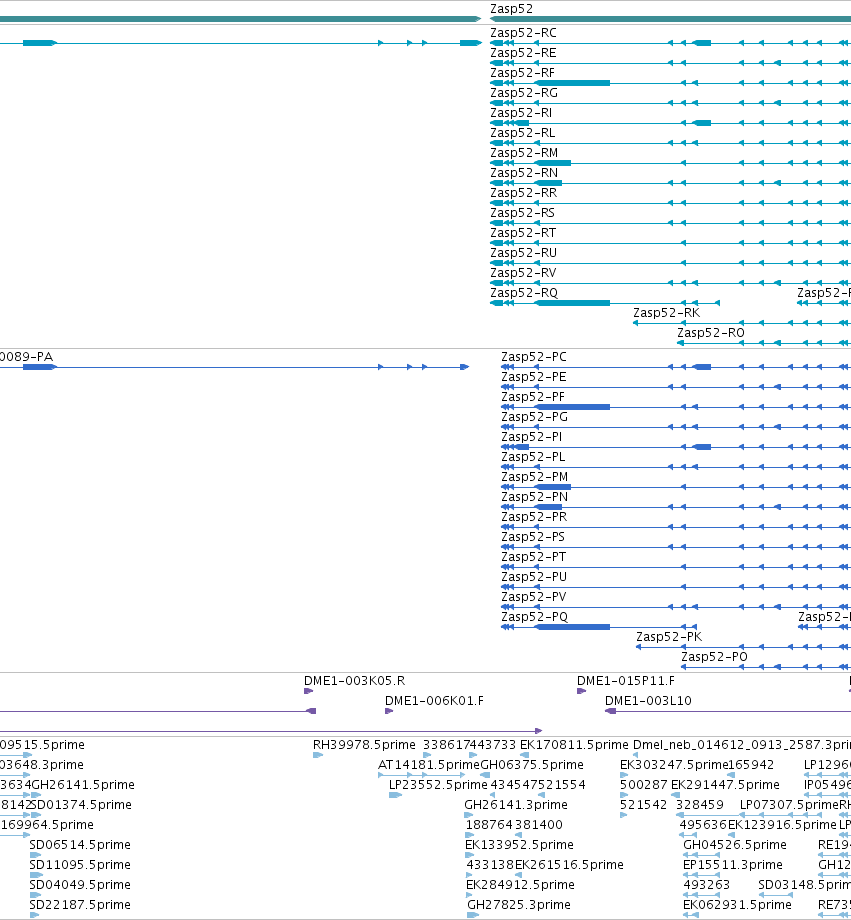The width and height of the screenshot is (851, 920).
Task: Click the Zasp52-RE transcript label
Action: (523, 53)
